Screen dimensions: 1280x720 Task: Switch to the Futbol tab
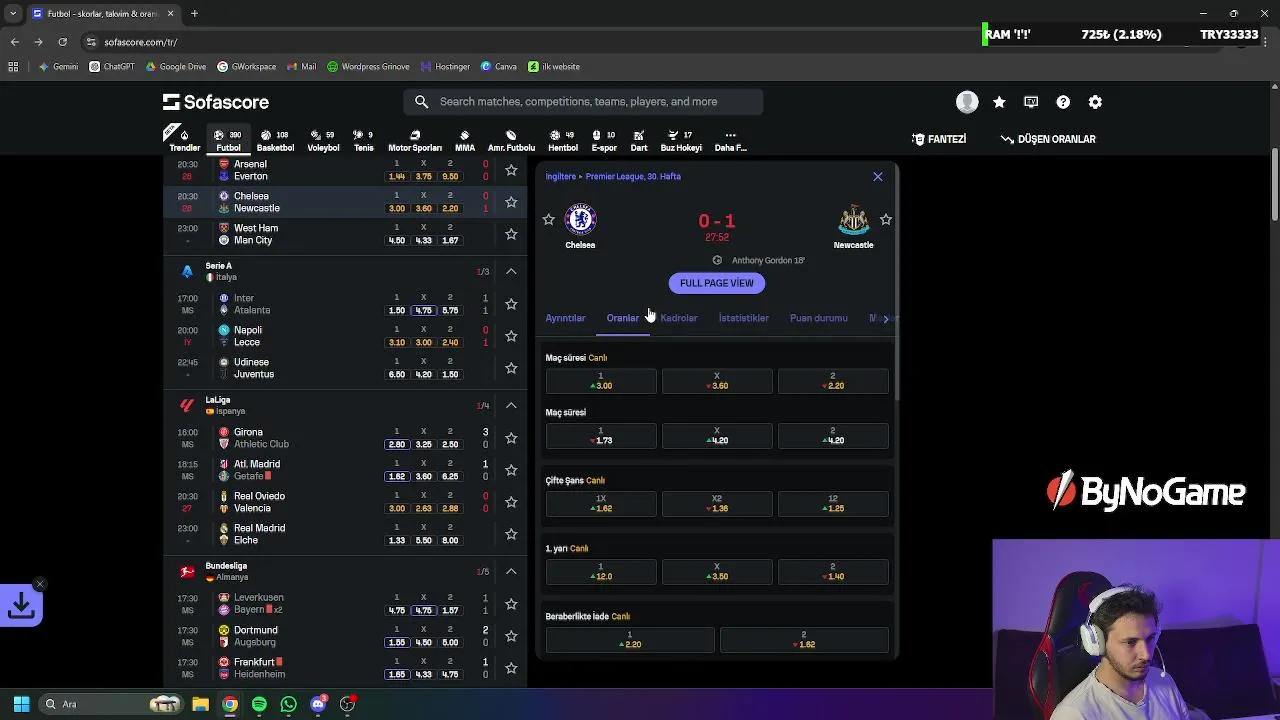[229, 140]
